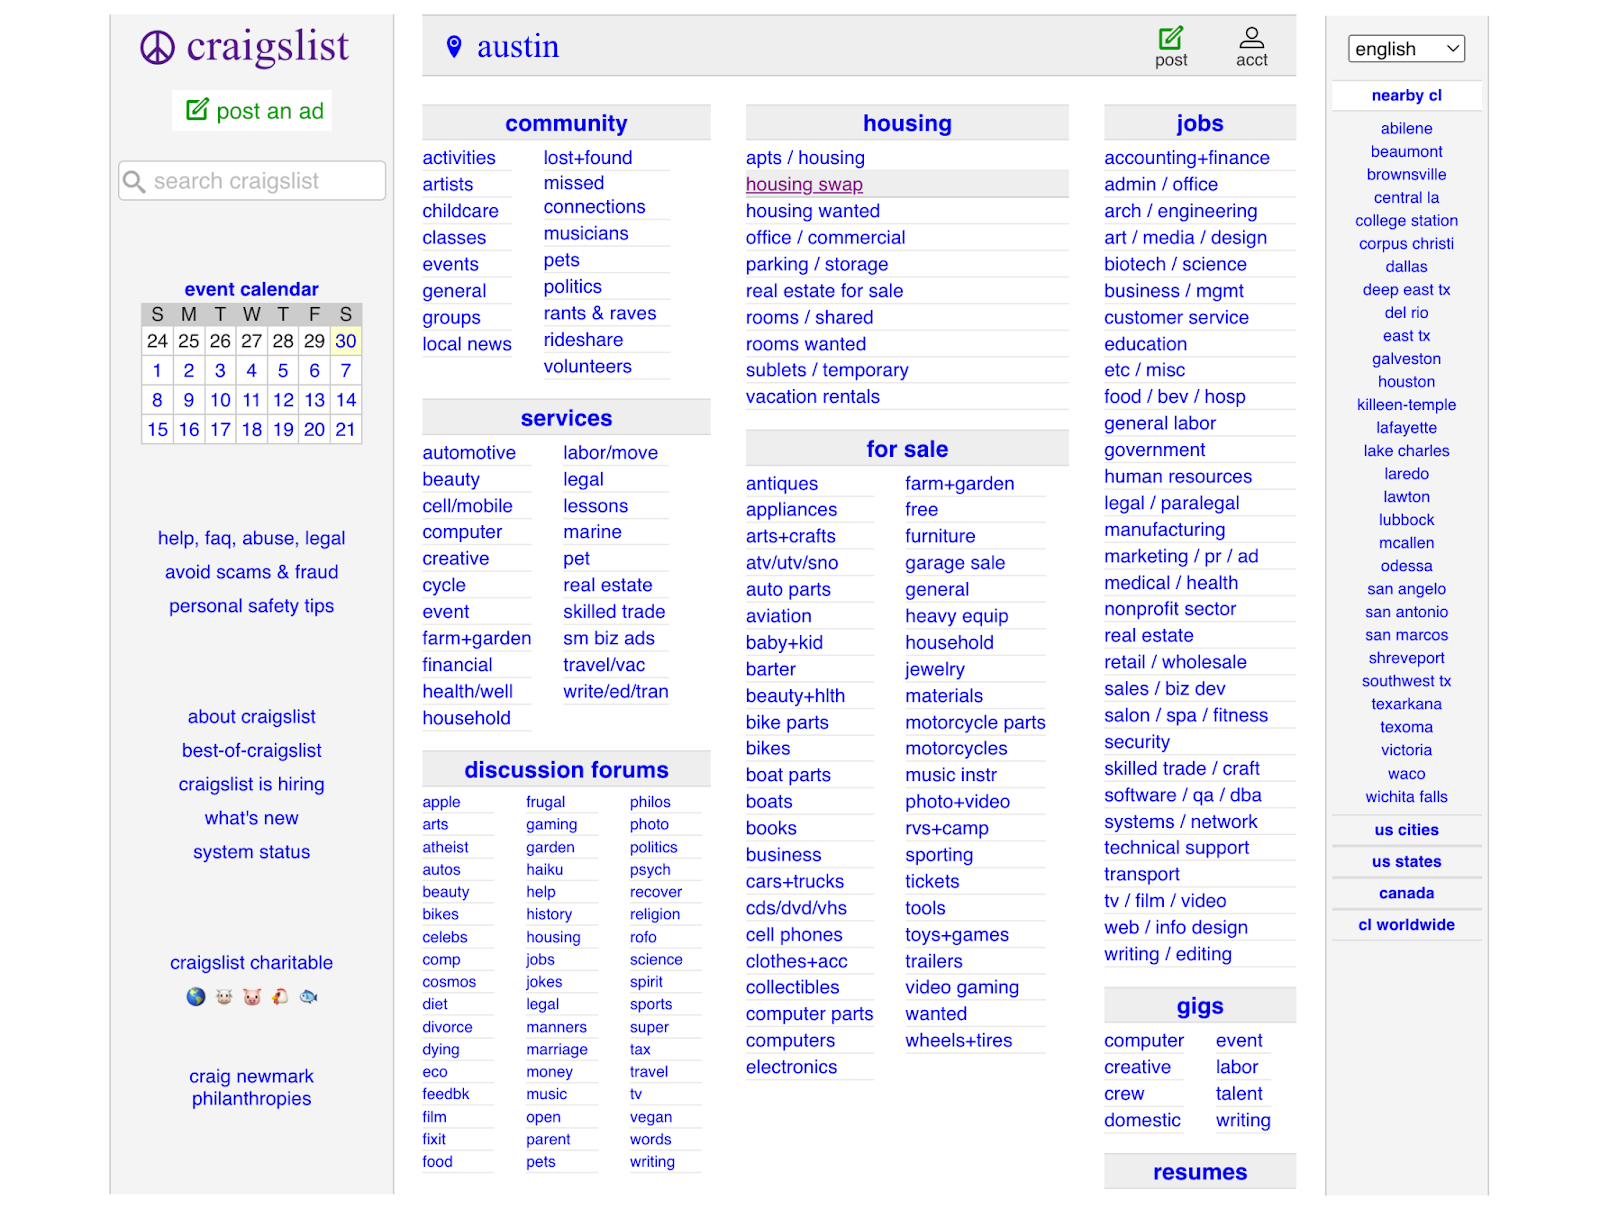Click the chicken icon in the charitable row
The image size is (1600, 1210).
coord(280,996)
